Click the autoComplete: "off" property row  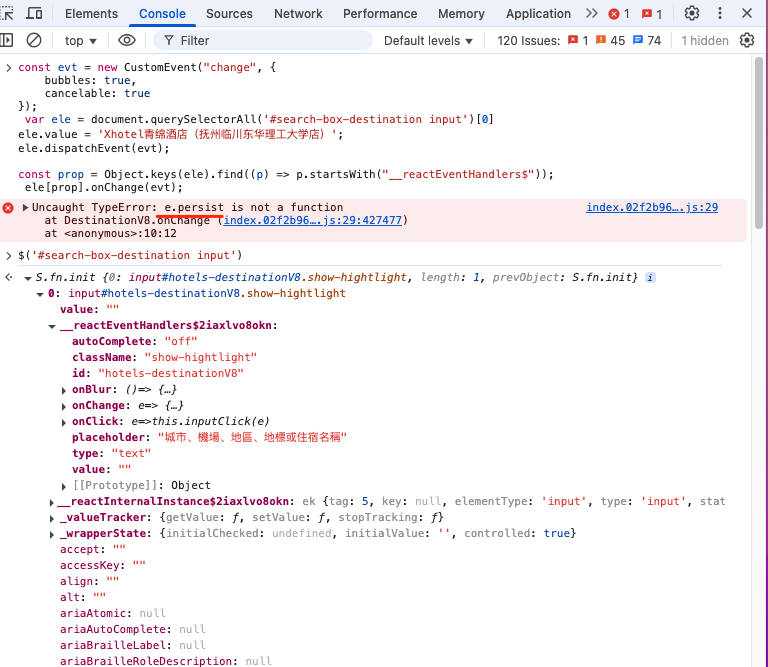[134, 341]
